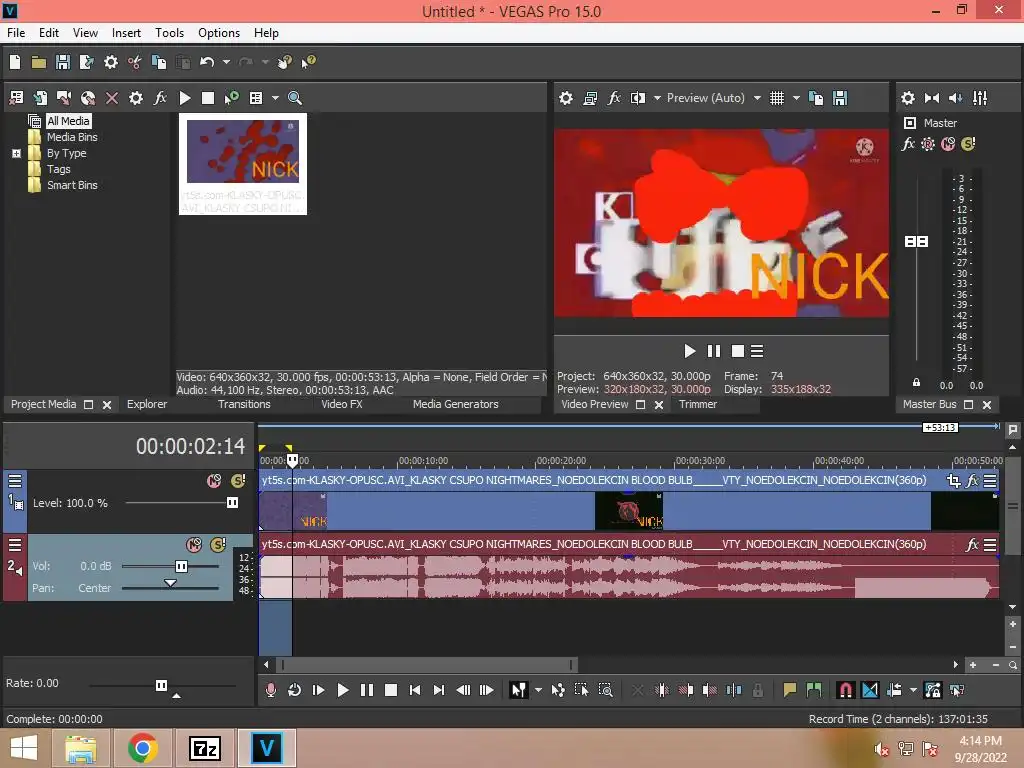Solo audio track 2

[x=218, y=545]
